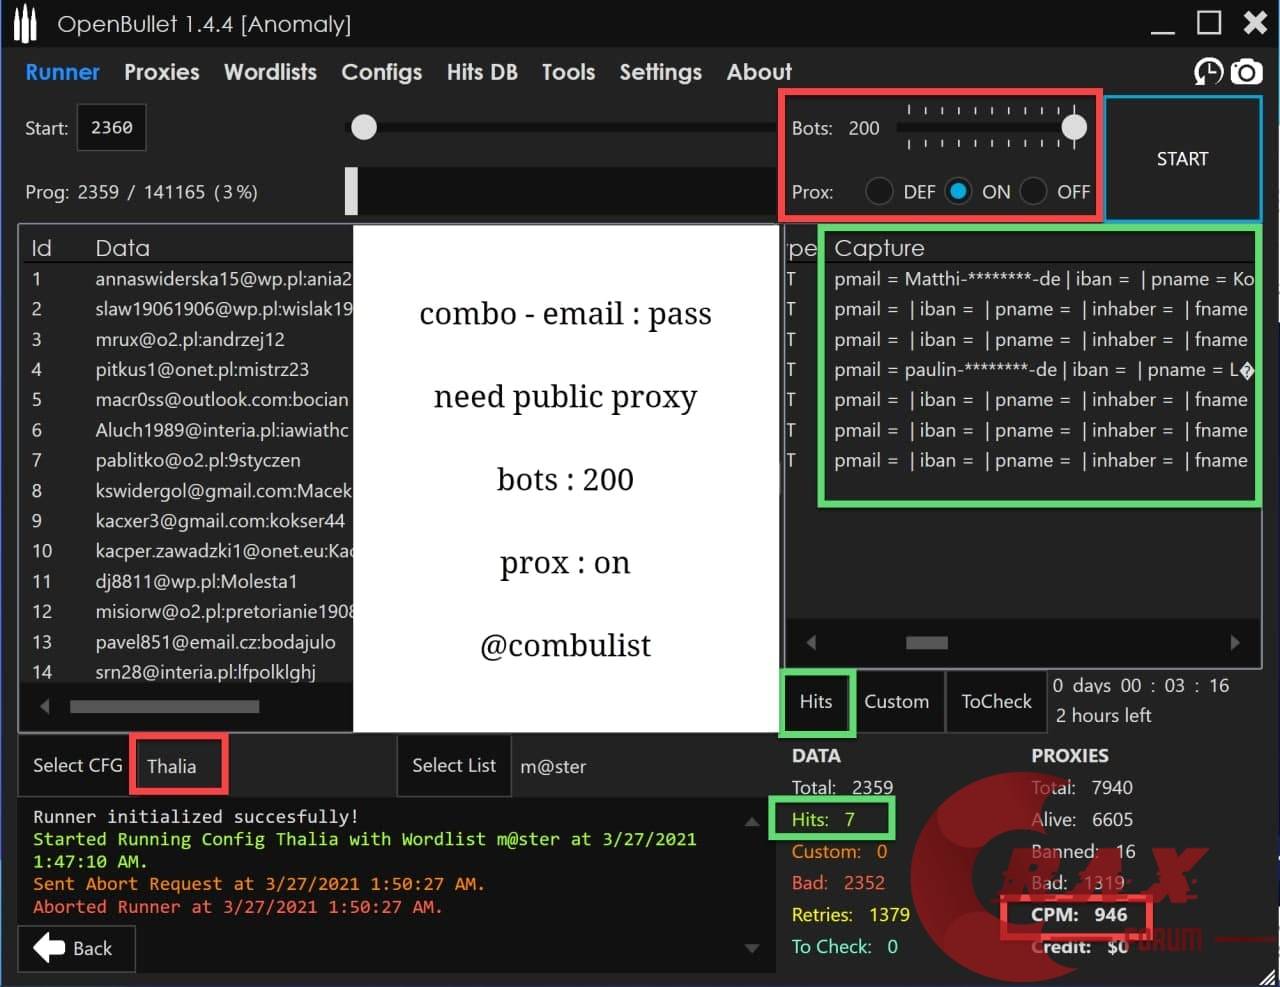Click the Prog progress bar
The image size is (1280, 987).
(562, 190)
